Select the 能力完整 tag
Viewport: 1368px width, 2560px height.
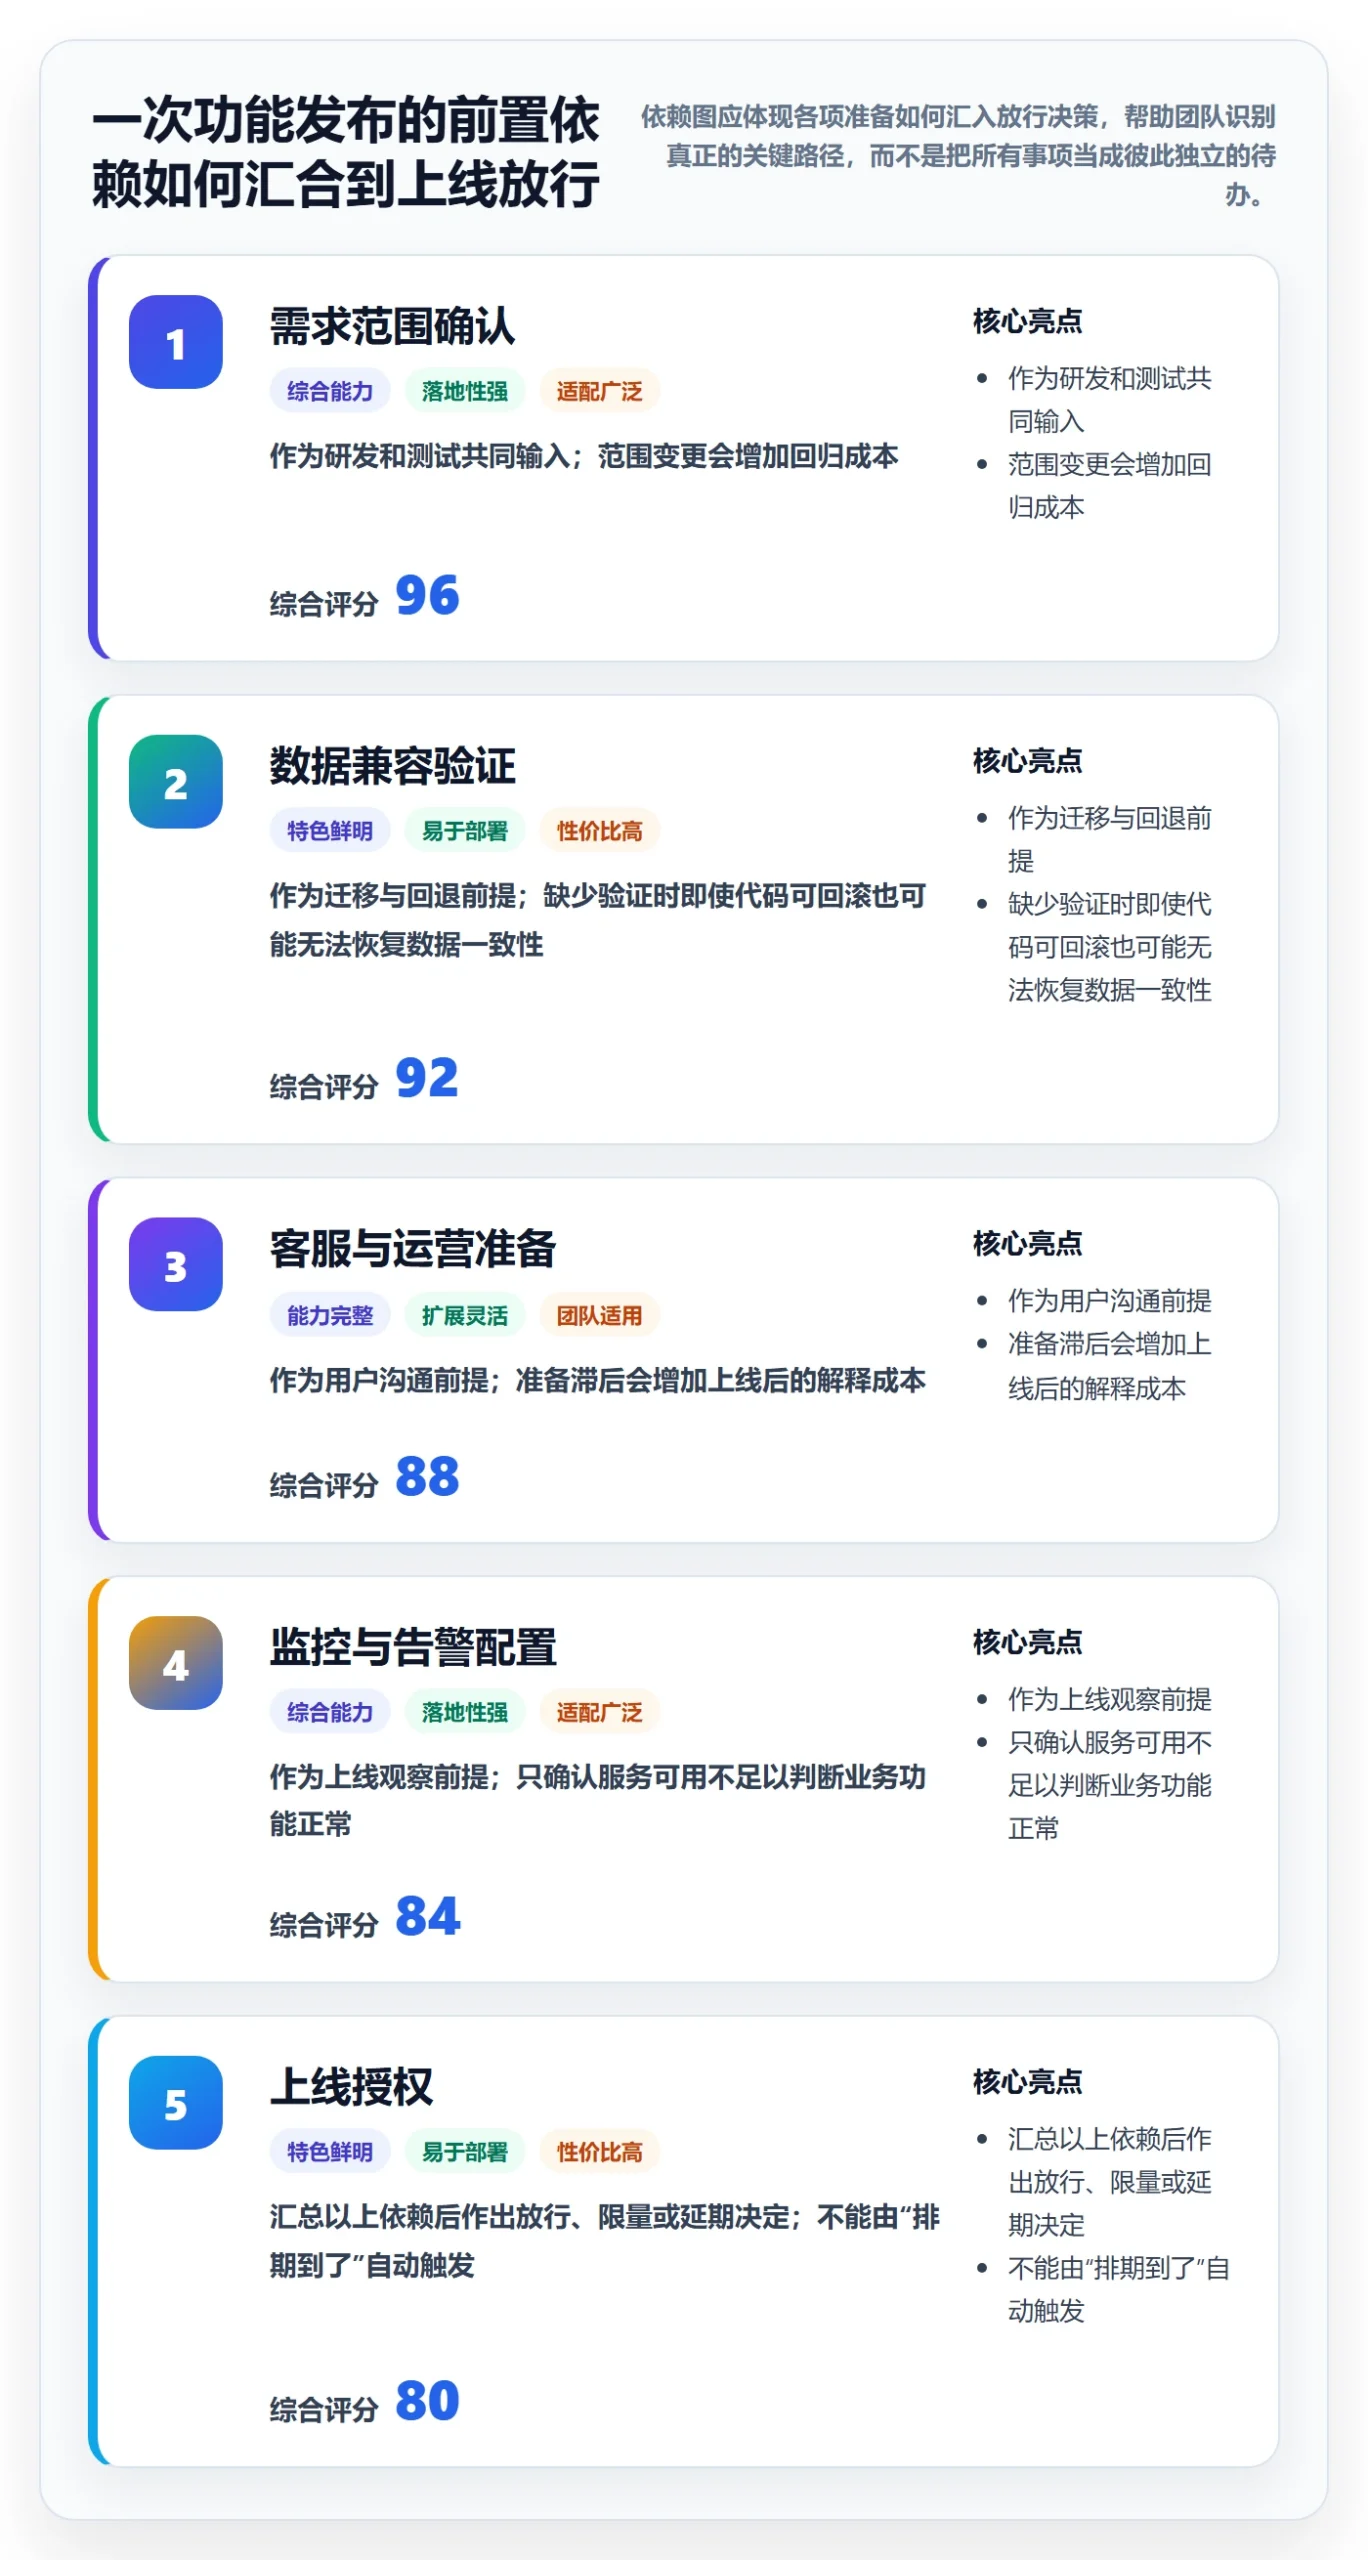330,1315
